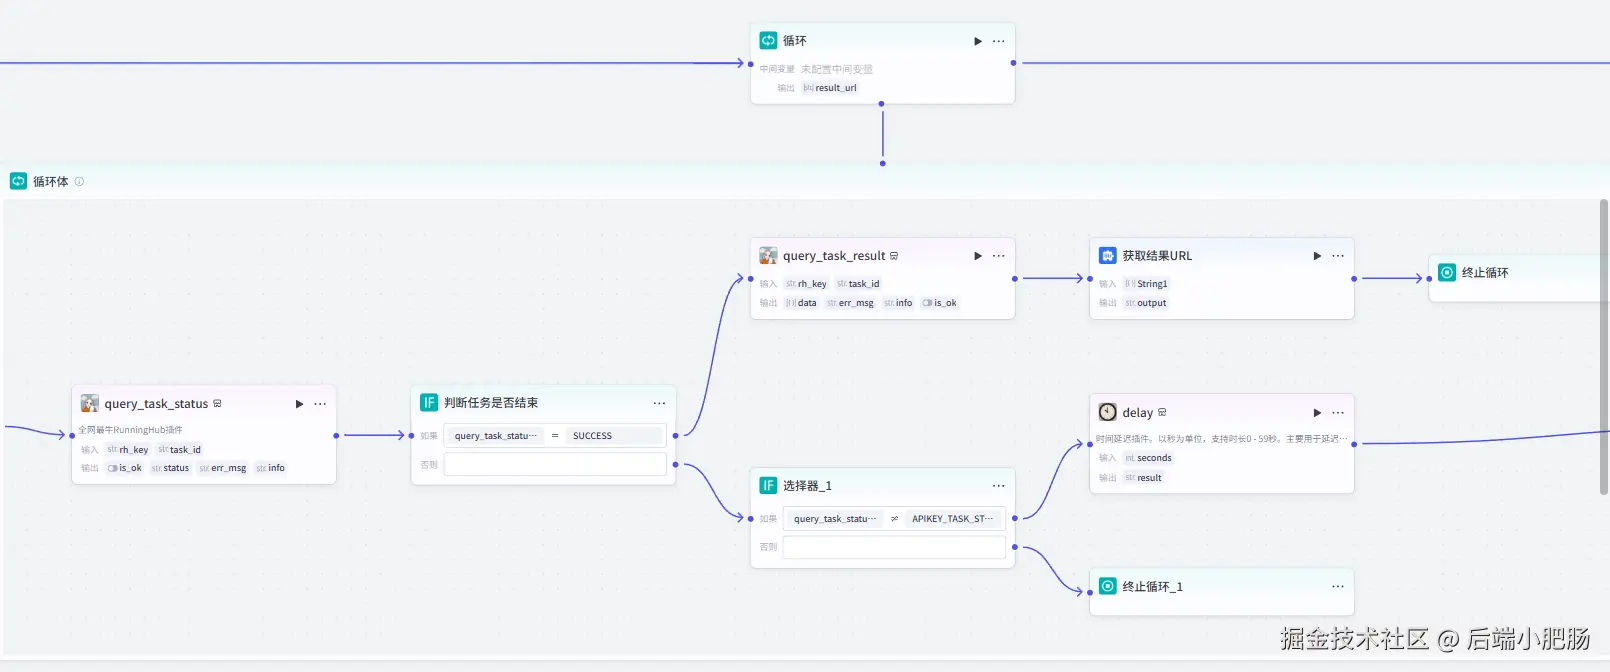Image resolution: width=1610 pixels, height=672 pixels.
Task: Click the query_task_result node title
Action: tap(834, 256)
